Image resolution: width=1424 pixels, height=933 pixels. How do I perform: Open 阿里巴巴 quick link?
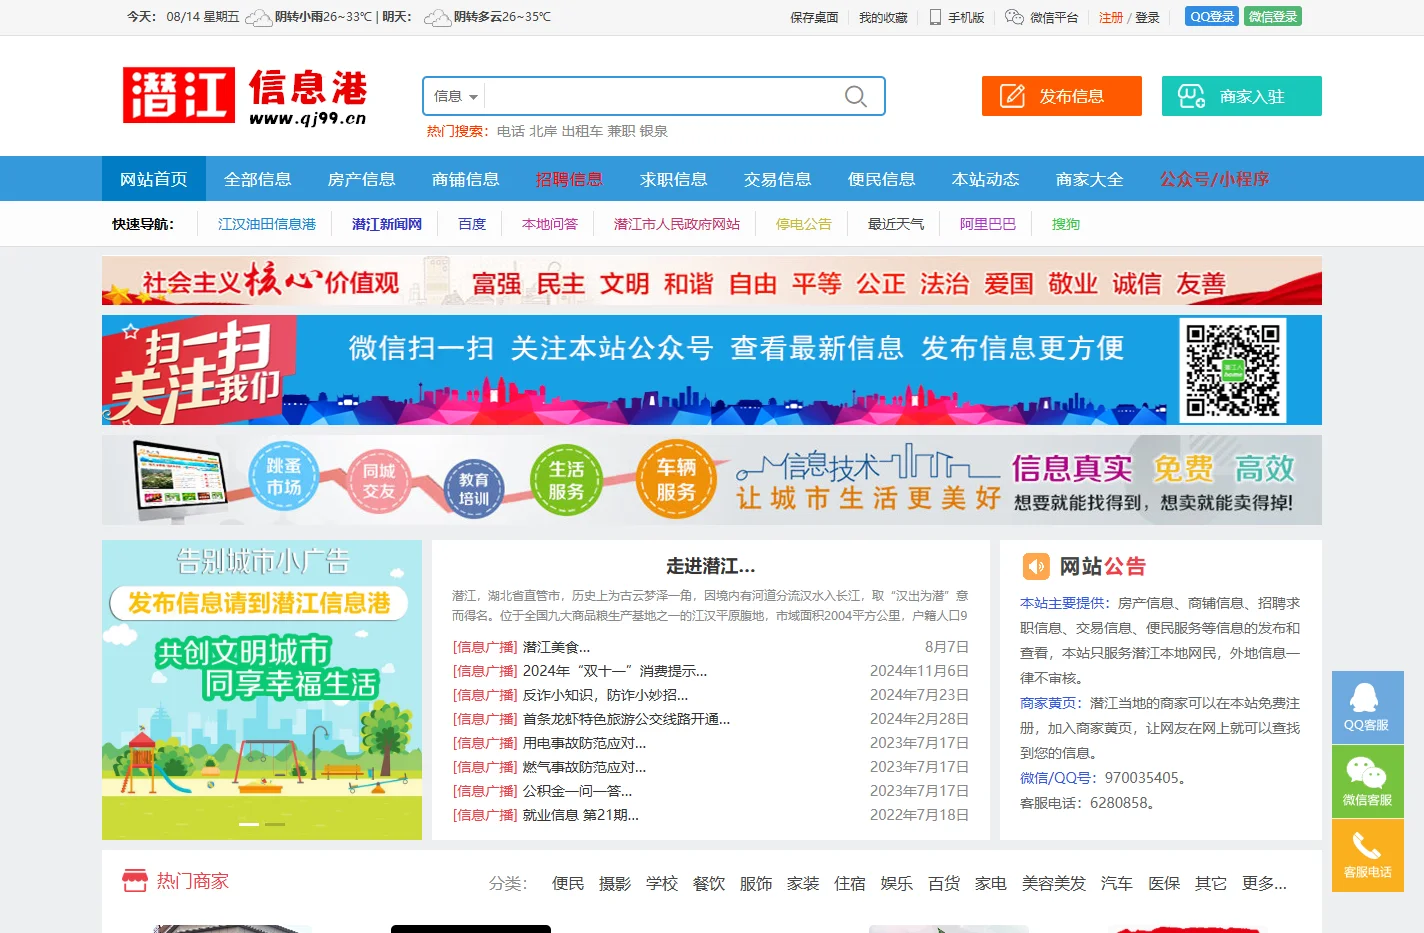[988, 224]
